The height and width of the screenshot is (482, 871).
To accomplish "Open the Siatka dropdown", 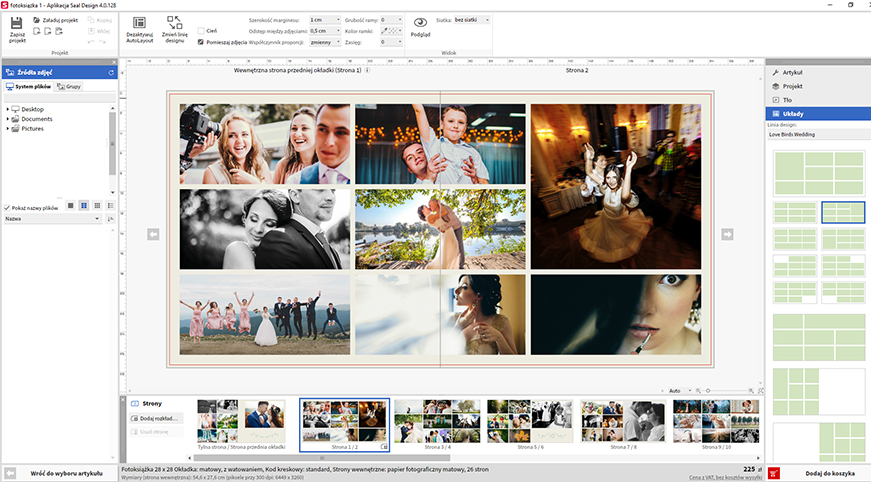I will (474, 19).
